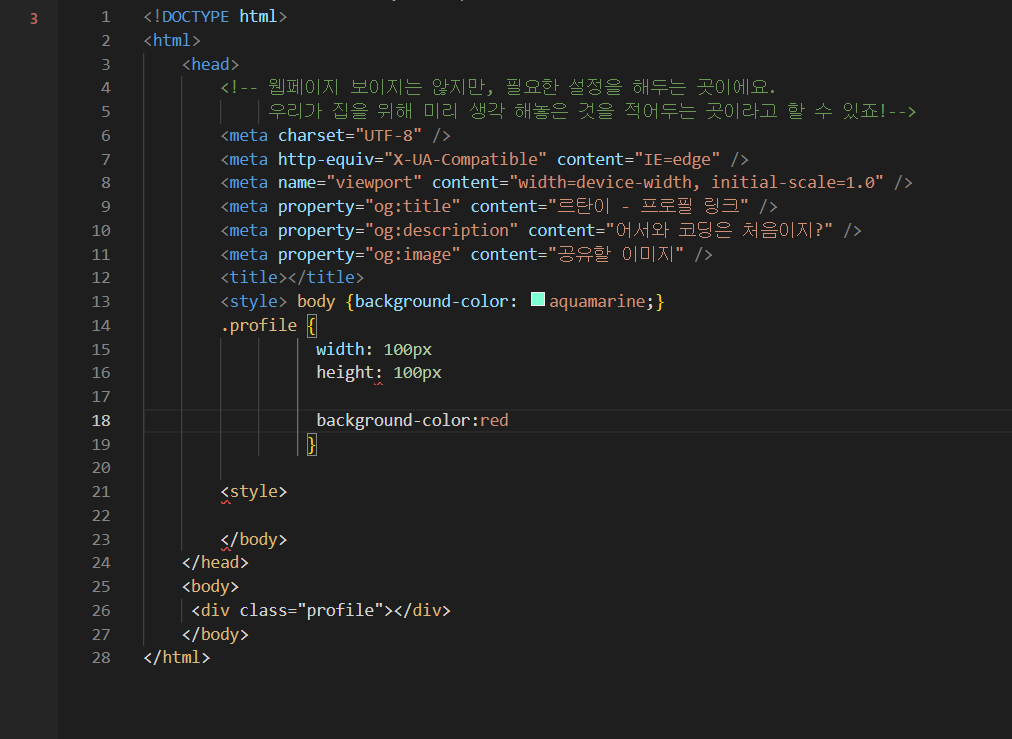Viewport: 1012px width, 739px height.
Task: Select empty line number 17 in gutter
Action: [101, 397]
